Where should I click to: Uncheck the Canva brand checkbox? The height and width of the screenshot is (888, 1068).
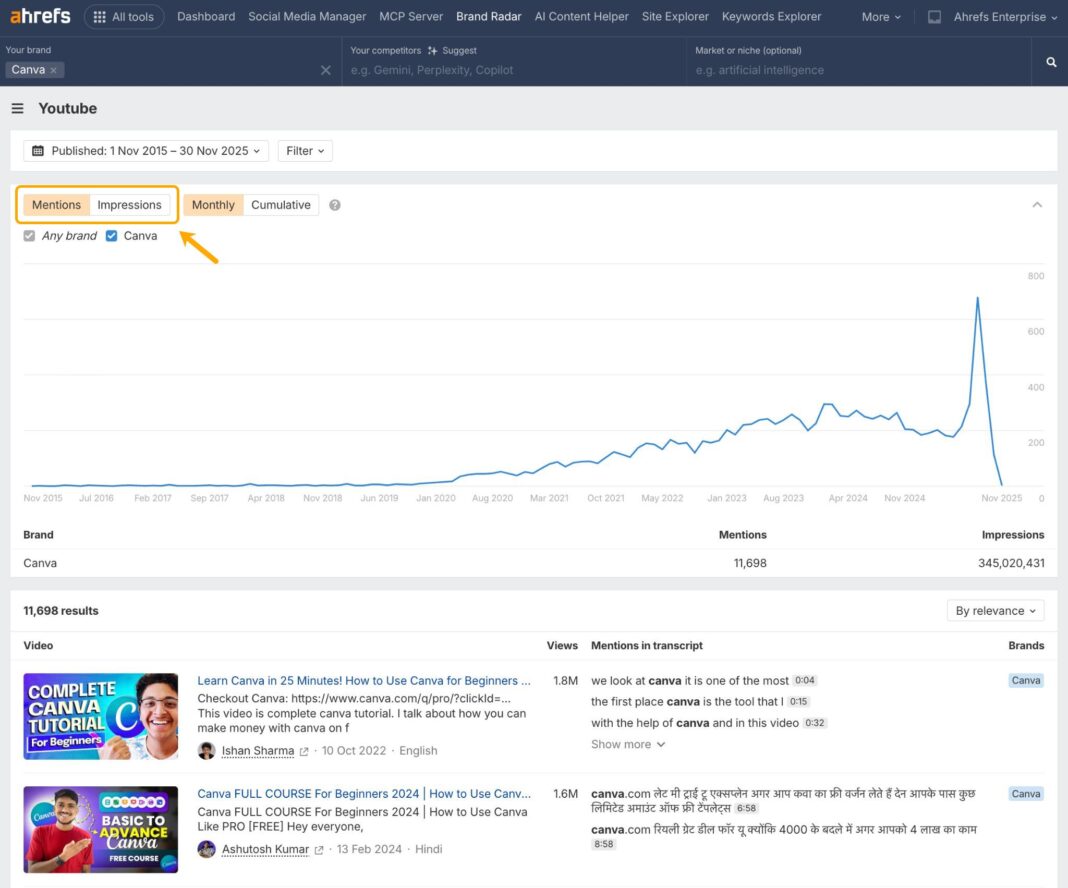pos(111,235)
